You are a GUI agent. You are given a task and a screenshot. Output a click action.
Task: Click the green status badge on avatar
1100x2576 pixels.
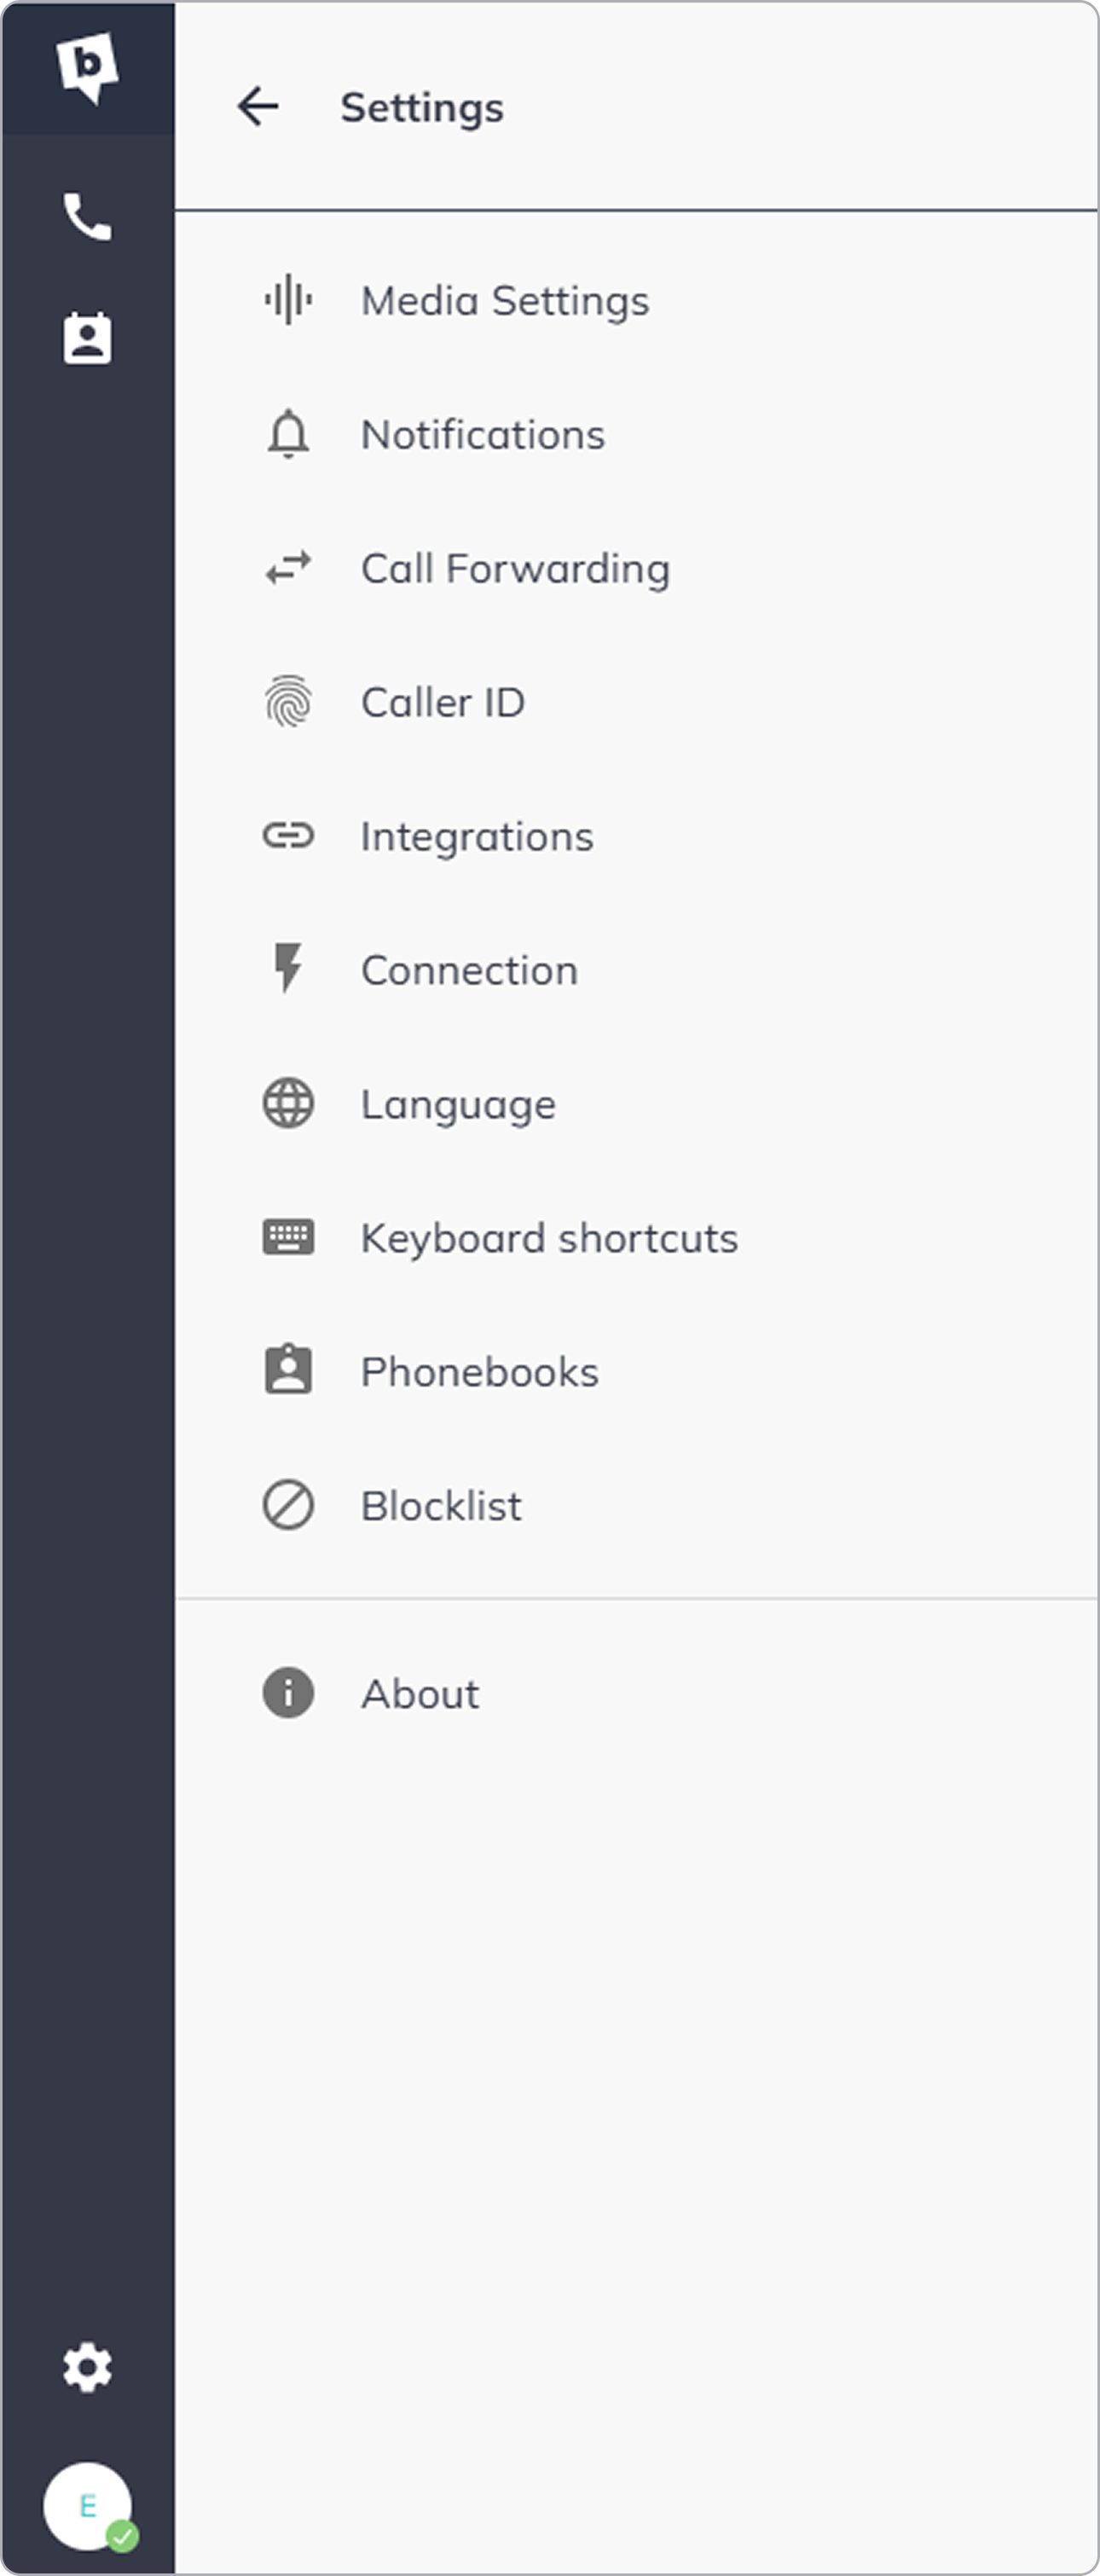[123, 2537]
